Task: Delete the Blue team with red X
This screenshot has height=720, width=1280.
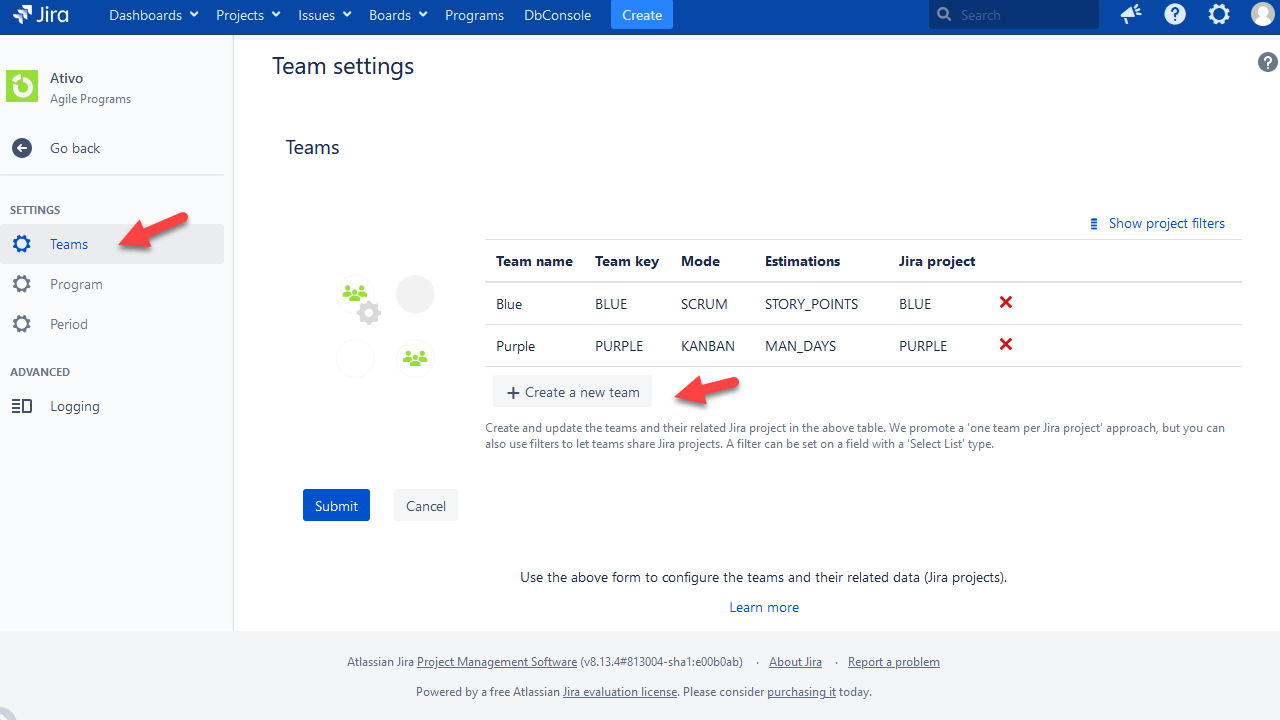Action: coord(1005,302)
